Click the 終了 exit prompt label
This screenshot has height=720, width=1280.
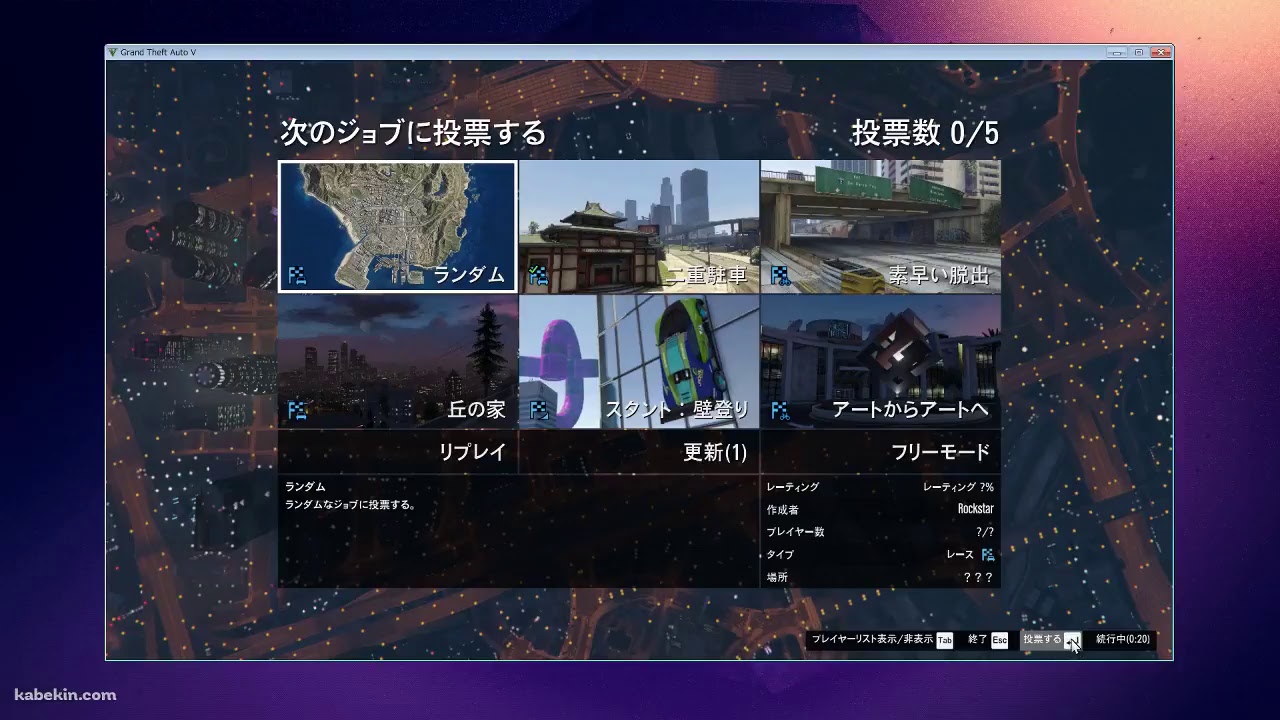pyautogui.click(x=978, y=639)
